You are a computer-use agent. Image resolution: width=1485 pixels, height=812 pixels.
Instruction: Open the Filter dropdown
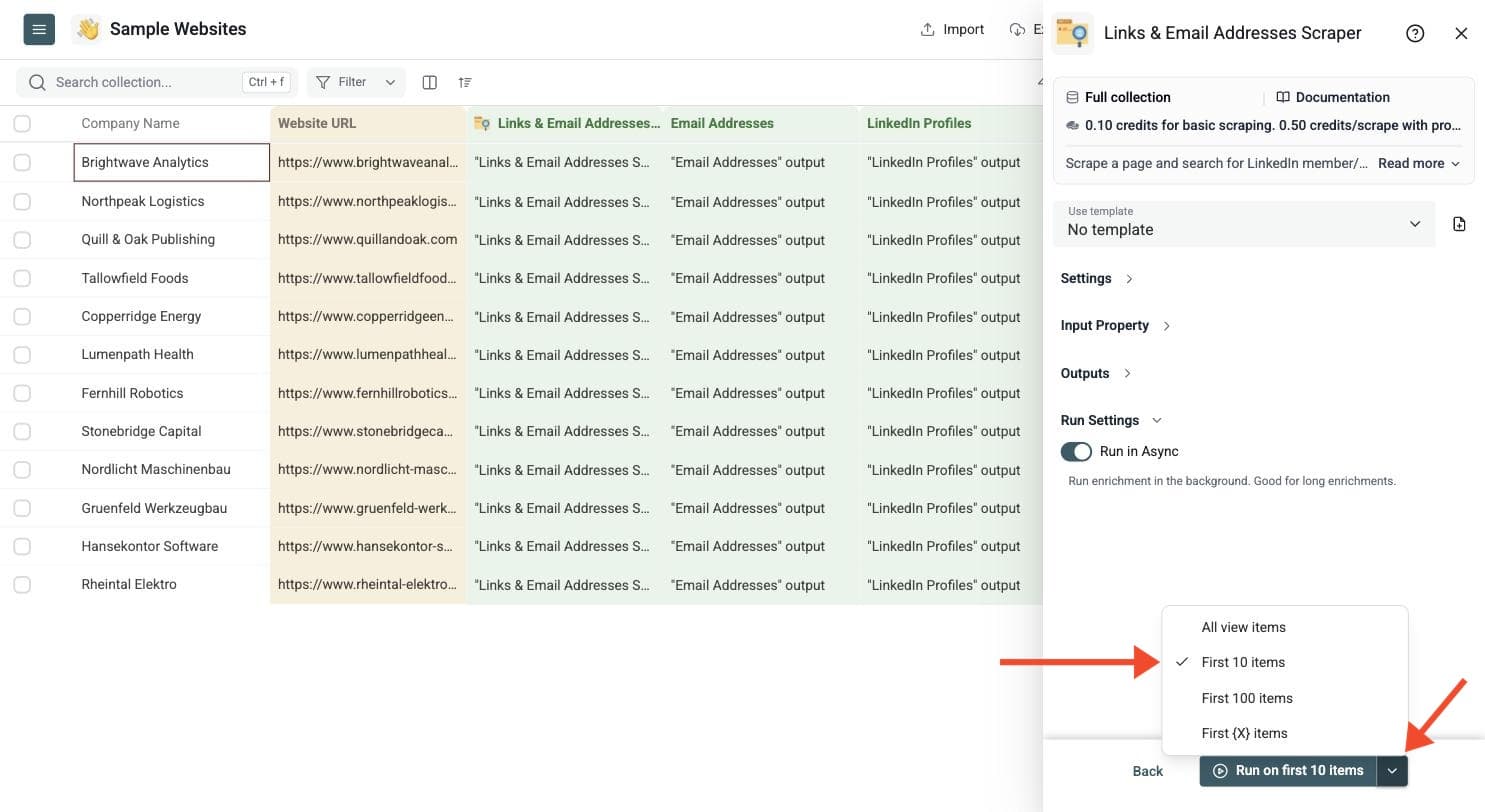click(356, 83)
